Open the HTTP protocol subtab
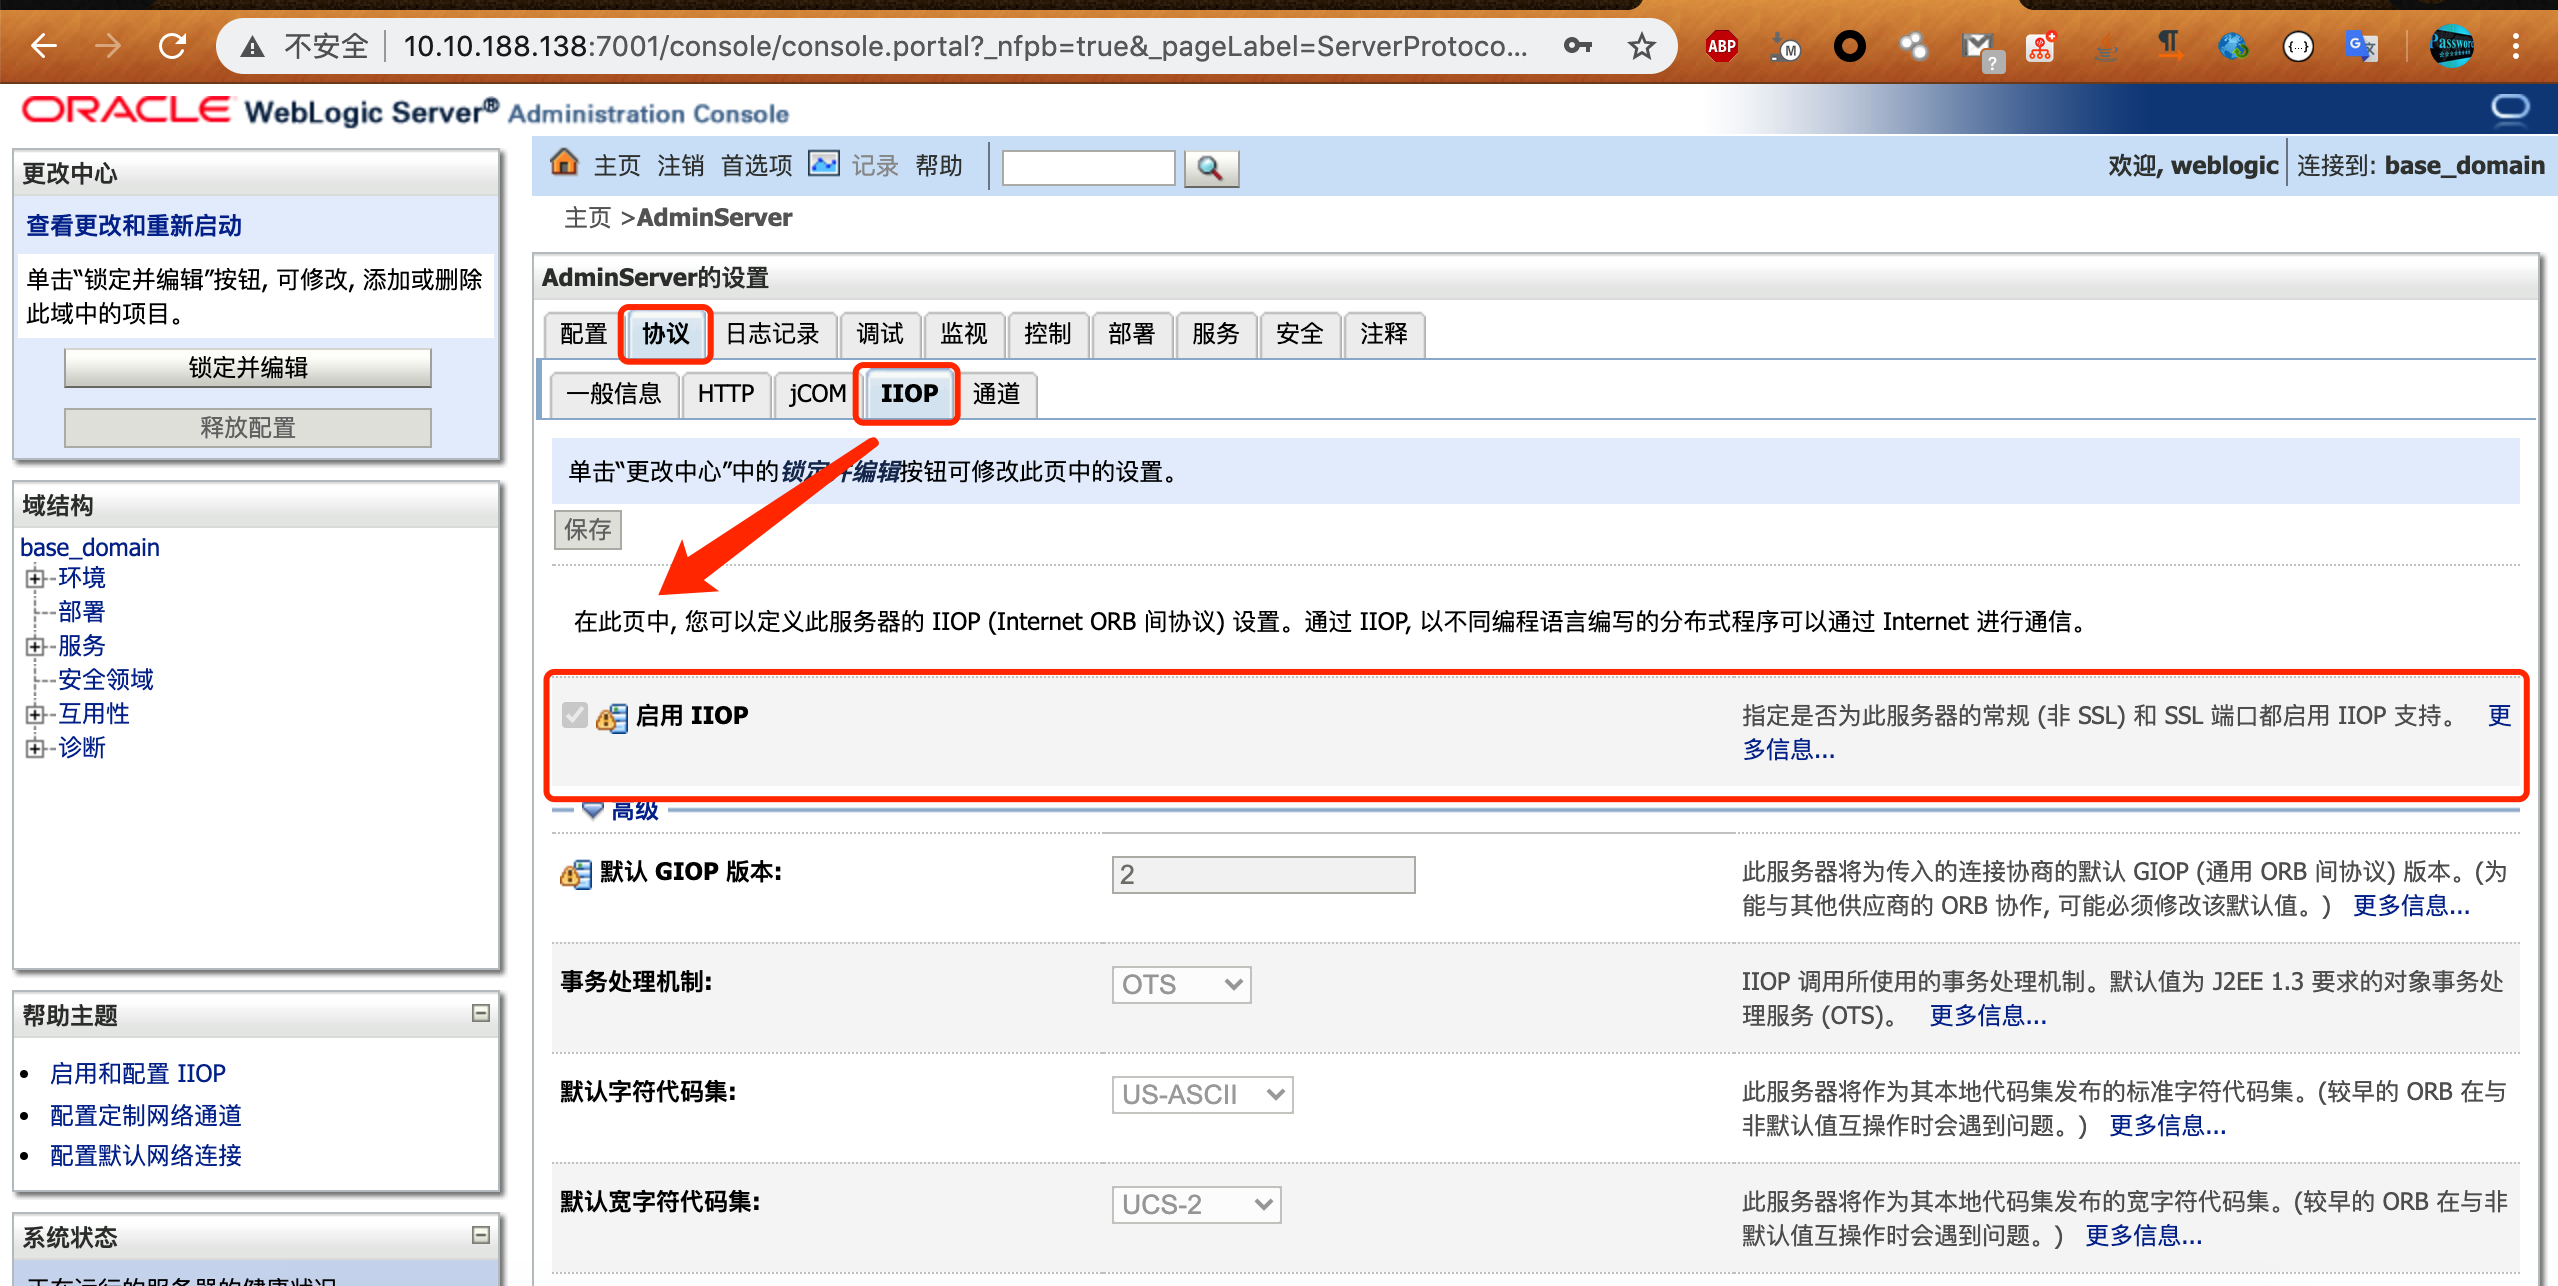The height and width of the screenshot is (1286, 2558). click(725, 394)
